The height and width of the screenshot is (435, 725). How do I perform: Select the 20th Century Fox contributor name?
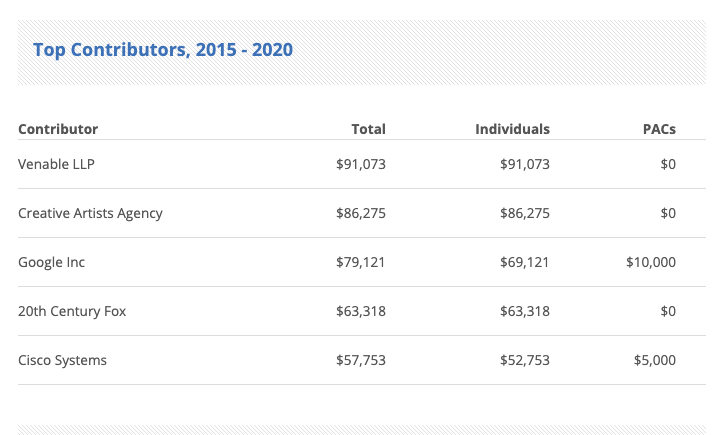pos(72,311)
